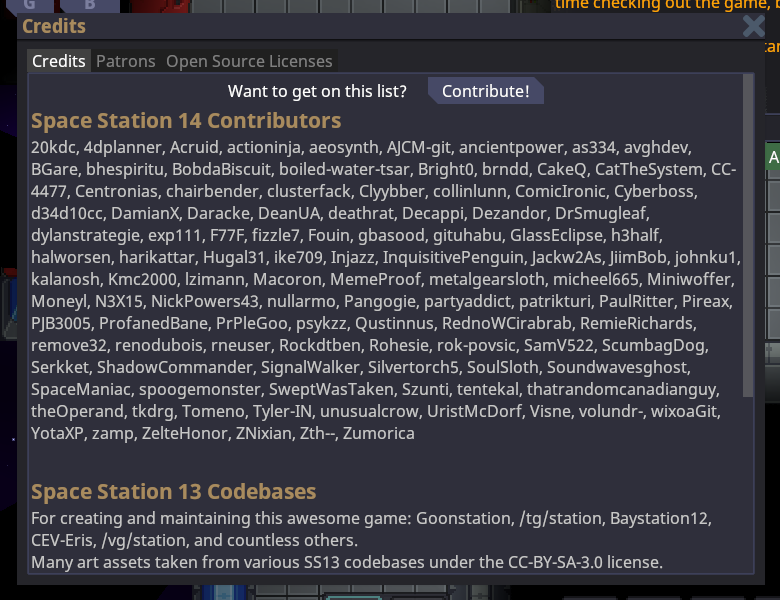Viewport: 780px width, 600px height.
Task: Click the Goonstation codebase name
Action: (463, 518)
